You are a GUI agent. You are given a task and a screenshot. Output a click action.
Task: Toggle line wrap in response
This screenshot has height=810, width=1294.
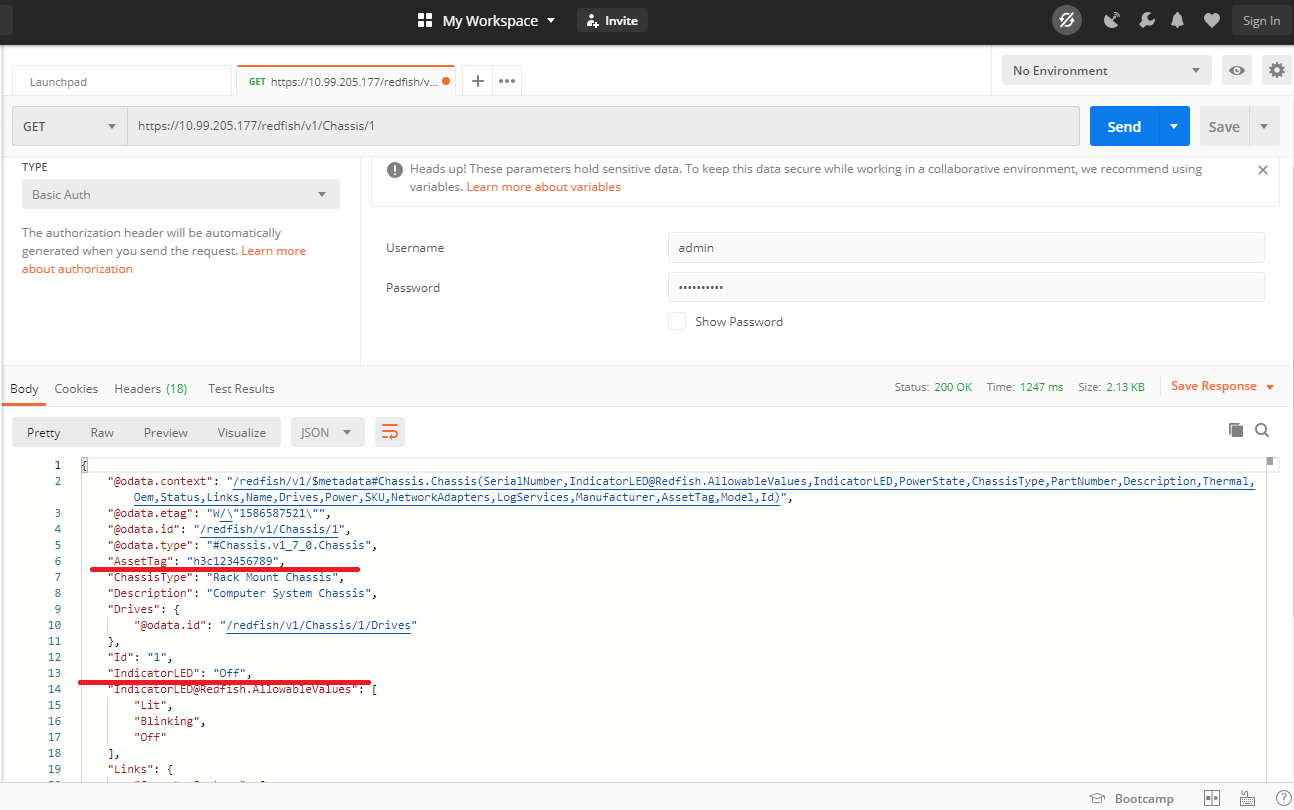(390, 432)
